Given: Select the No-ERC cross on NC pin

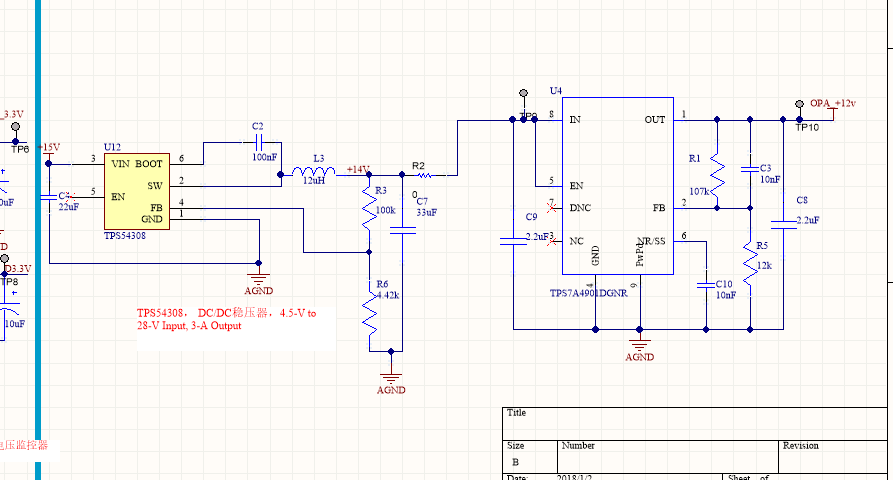Looking at the screenshot, I should click(x=551, y=241).
